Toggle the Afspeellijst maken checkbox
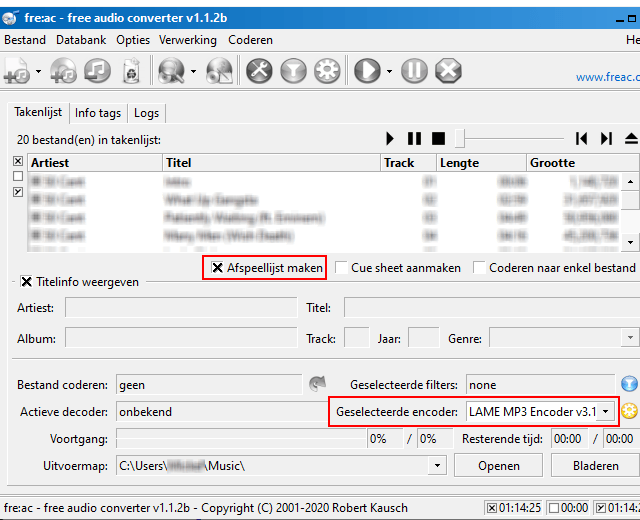The image size is (640, 520). (218, 268)
